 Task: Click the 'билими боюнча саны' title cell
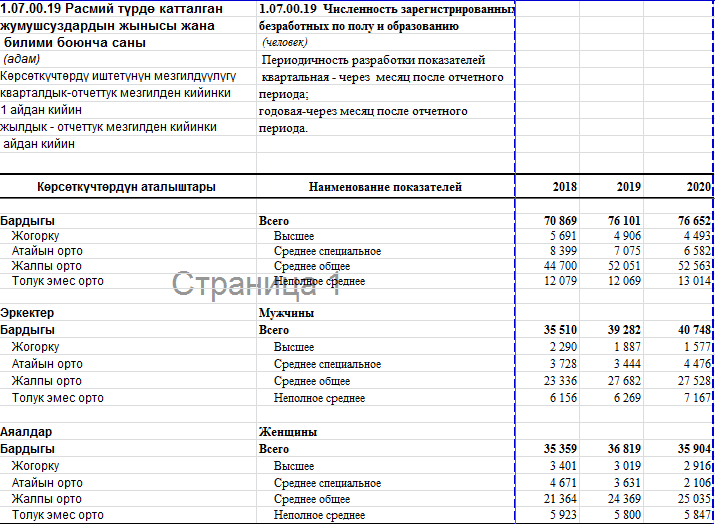(x=128, y=42)
